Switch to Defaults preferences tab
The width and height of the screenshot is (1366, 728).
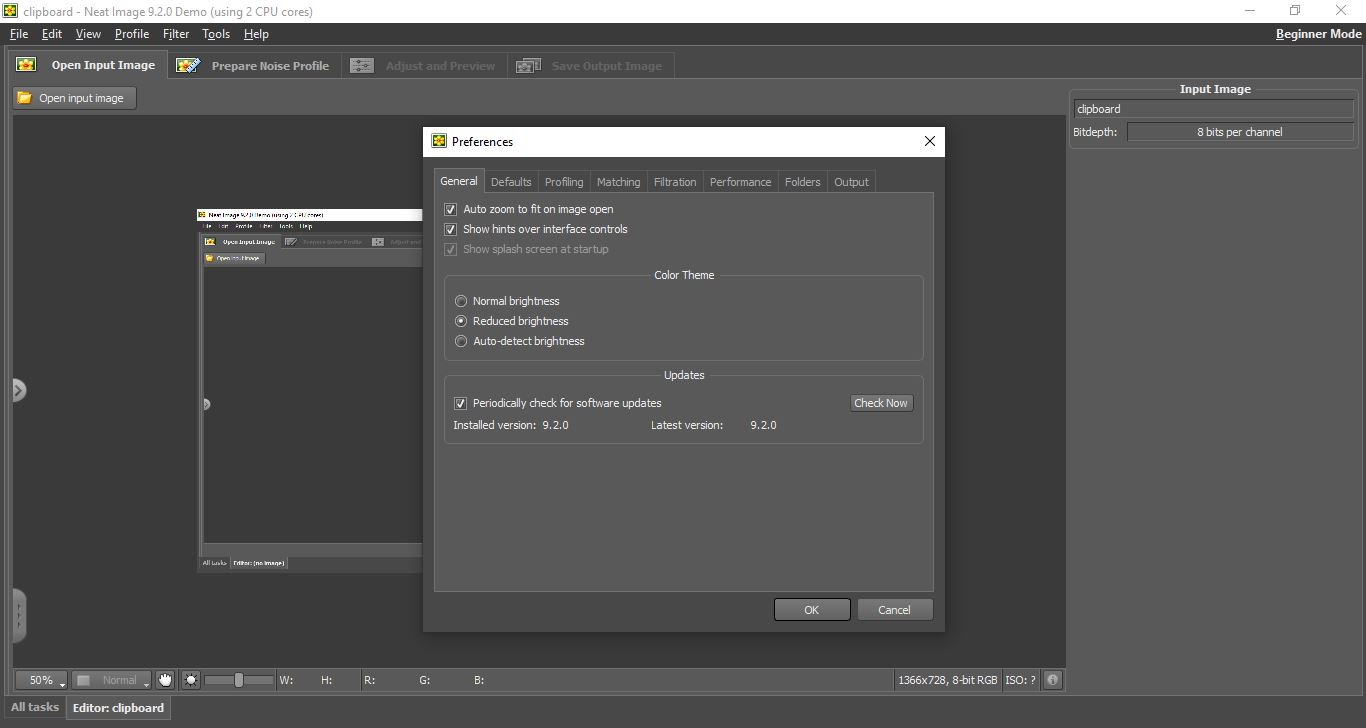click(x=511, y=182)
